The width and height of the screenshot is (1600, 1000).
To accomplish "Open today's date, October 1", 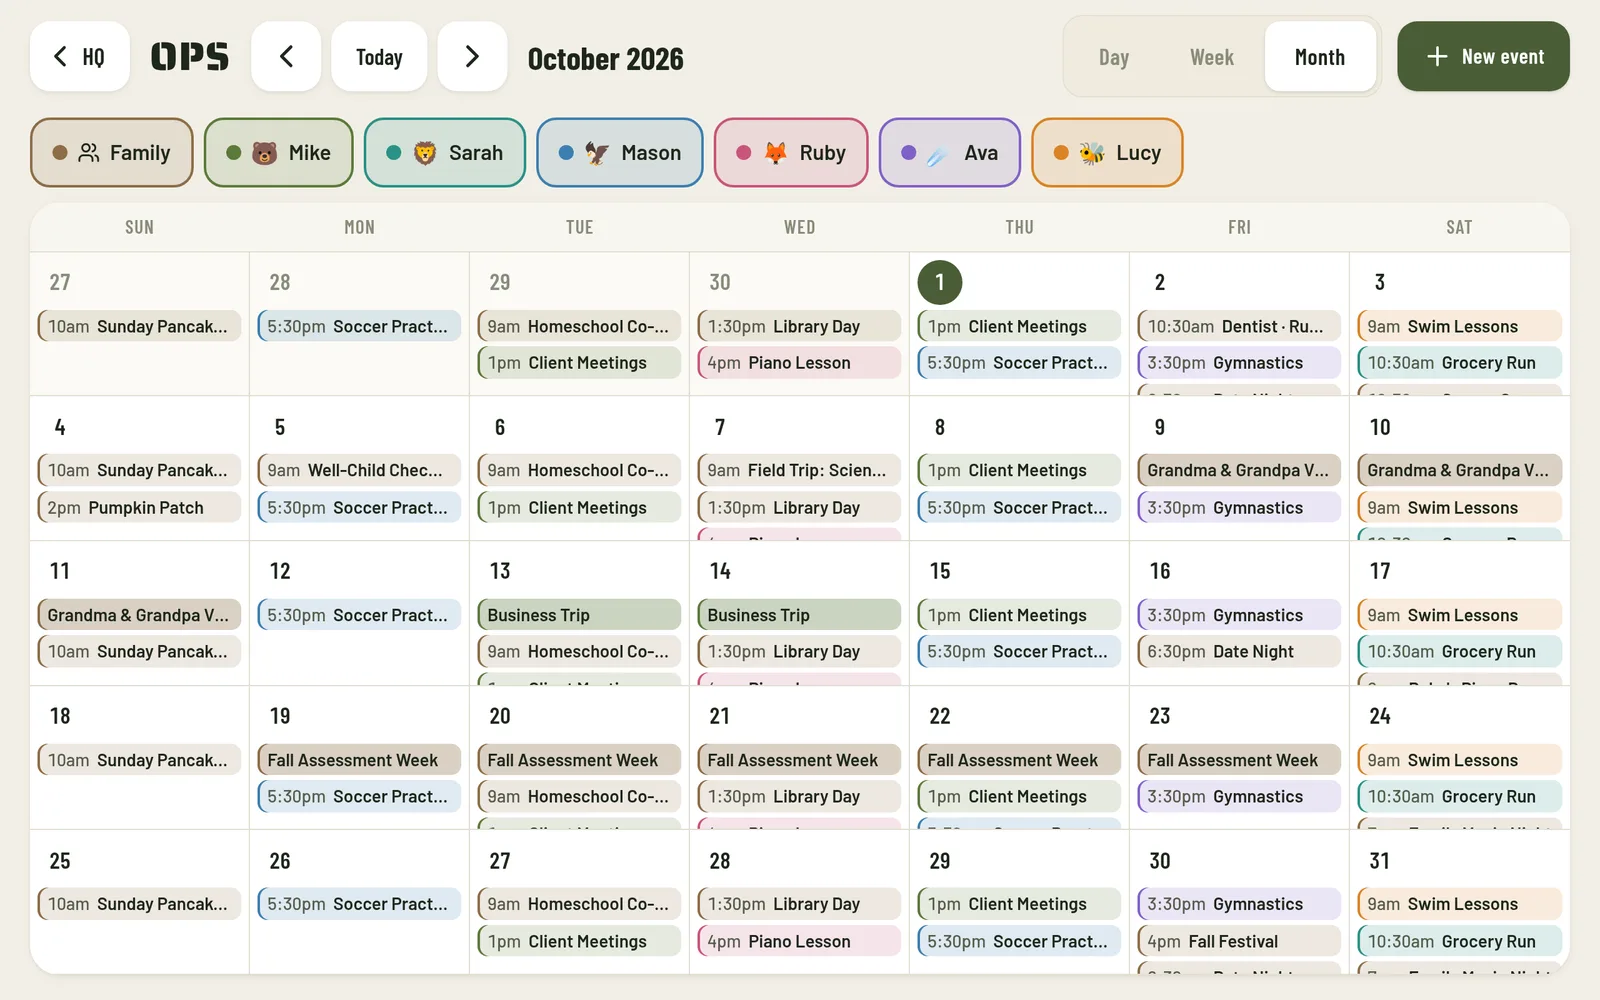I will tap(940, 283).
